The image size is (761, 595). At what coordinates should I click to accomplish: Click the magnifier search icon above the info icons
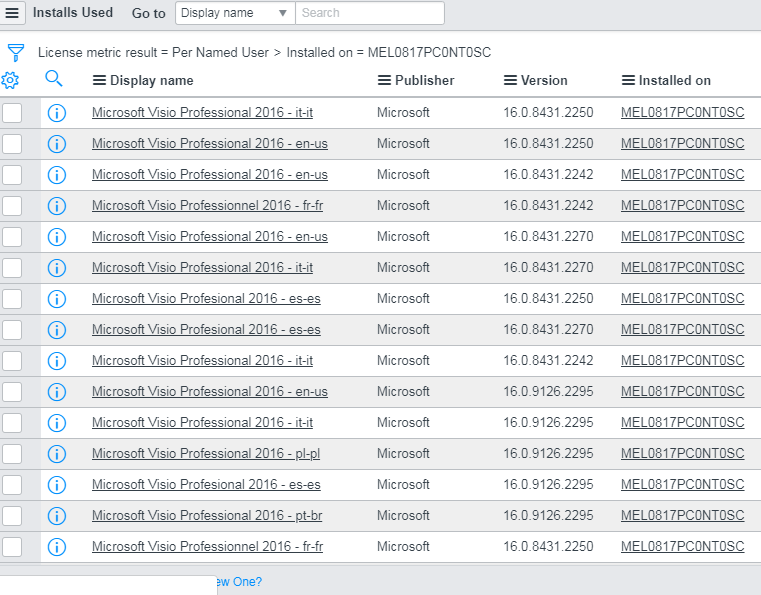click(54, 78)
